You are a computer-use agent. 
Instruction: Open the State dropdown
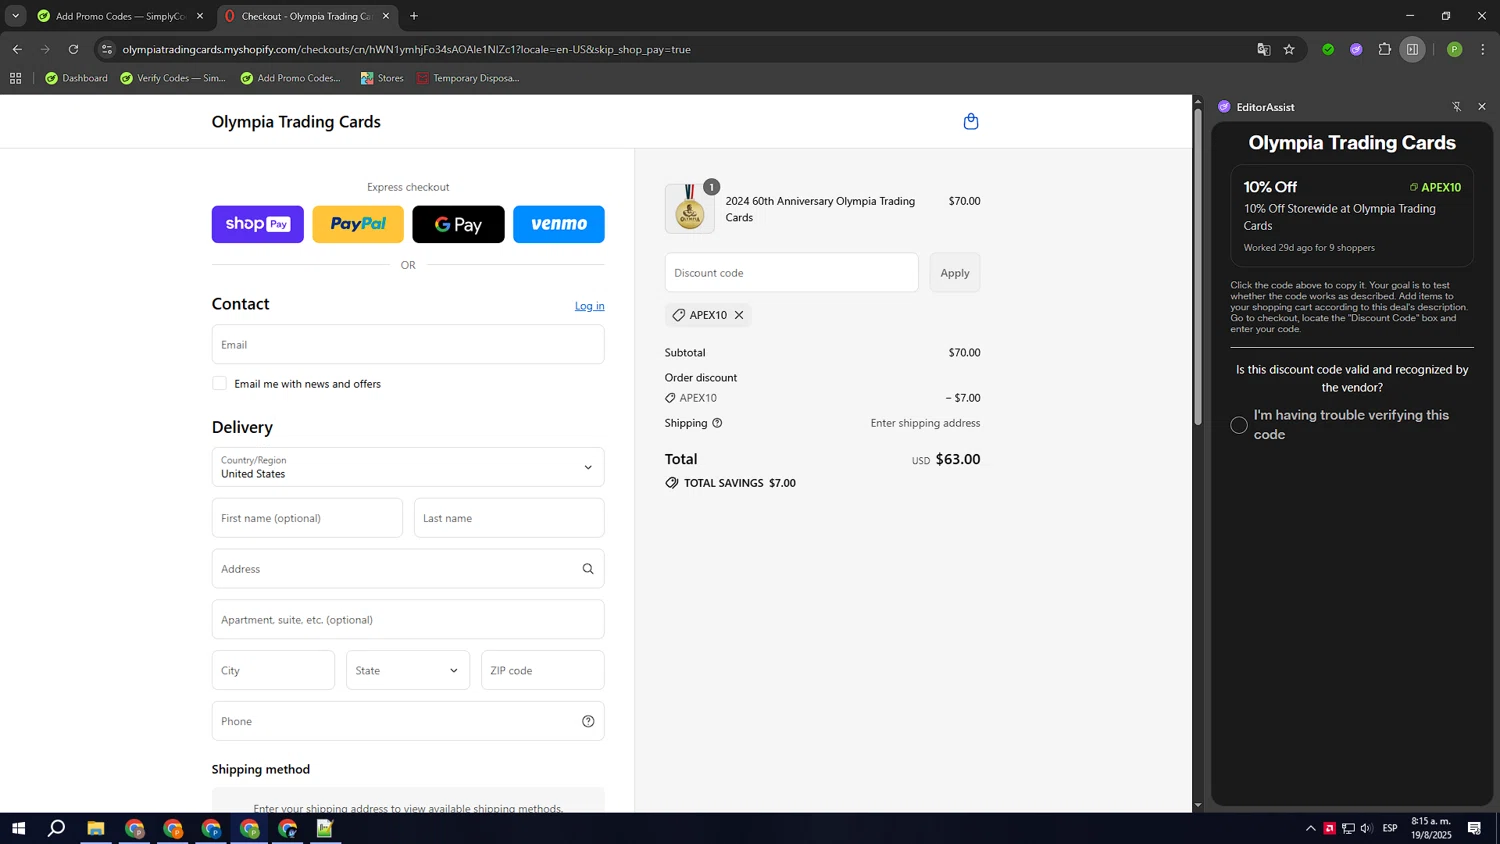[408, 670]
